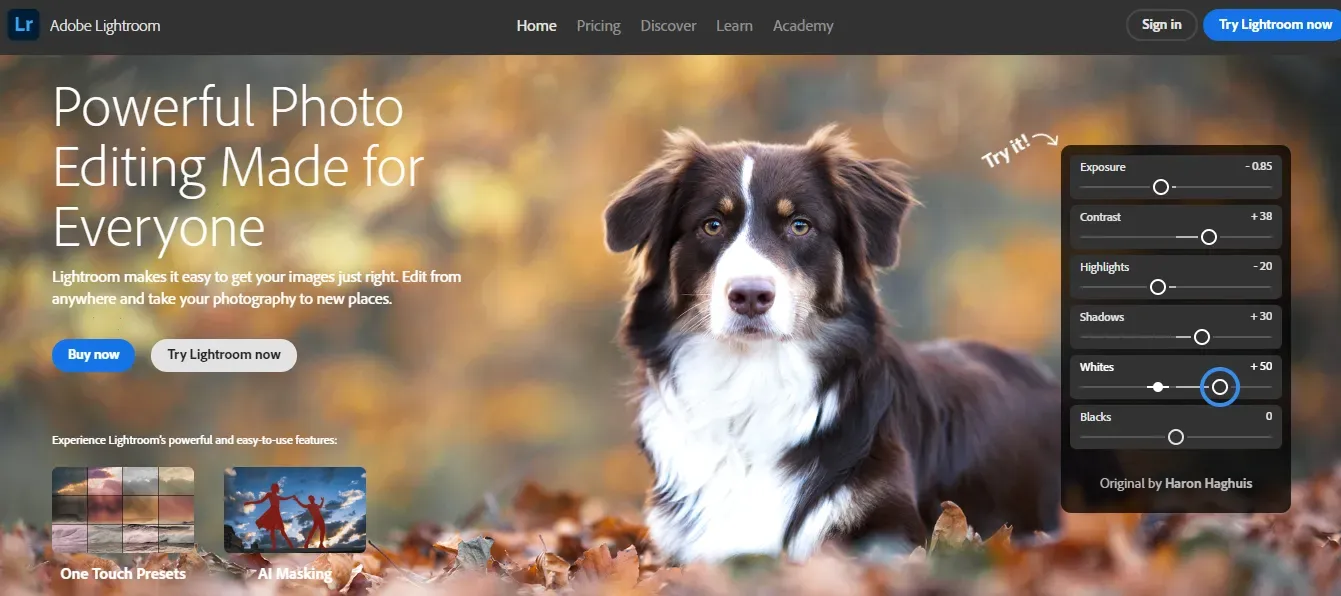Click the Haron Haghuis credit link

click(1208, 483)
